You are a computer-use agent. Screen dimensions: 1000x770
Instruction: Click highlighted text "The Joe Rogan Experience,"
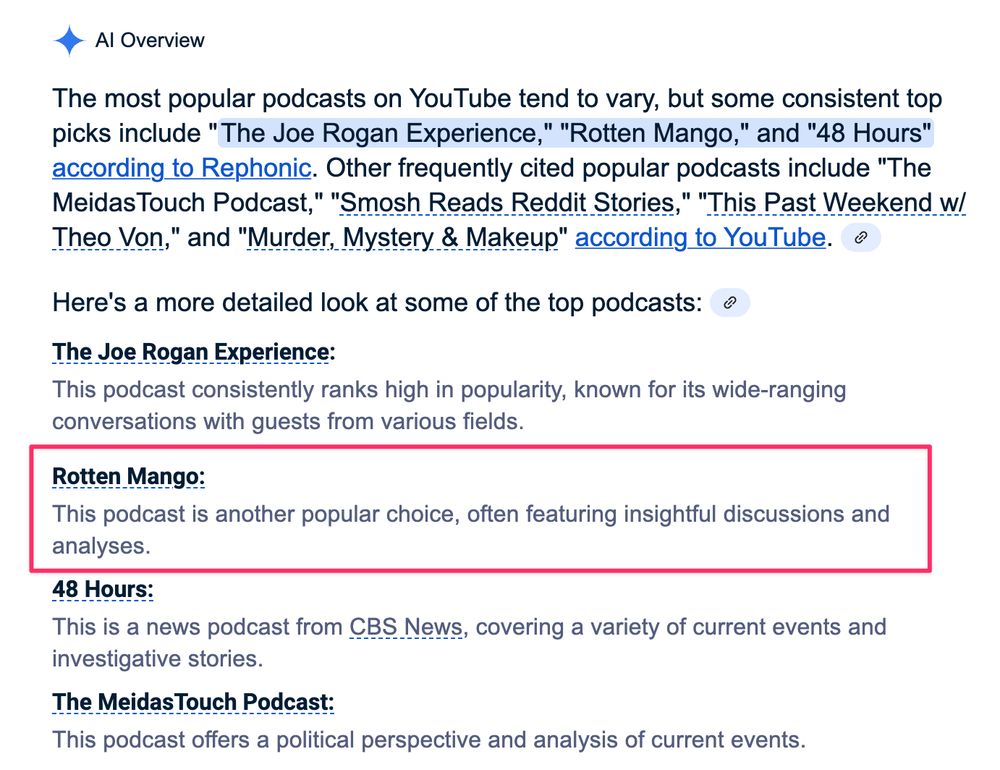click(x=386, y=133)
